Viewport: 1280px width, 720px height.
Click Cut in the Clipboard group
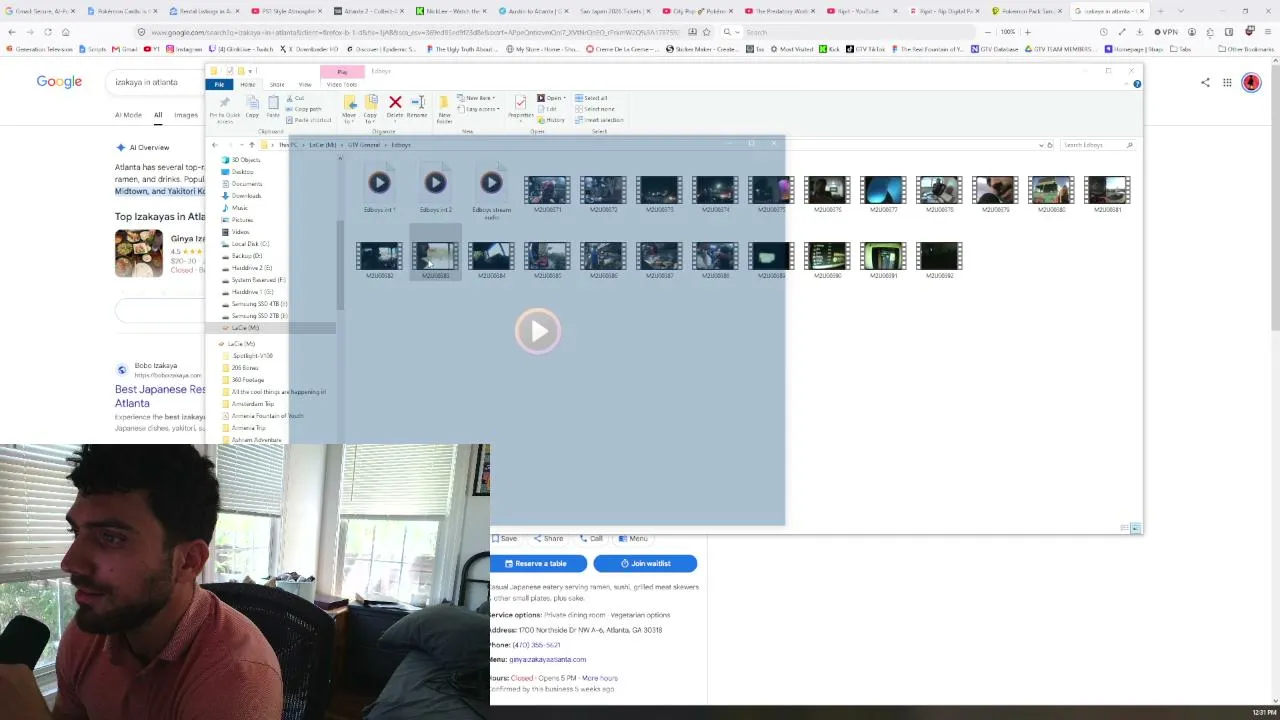pos(295,98)
